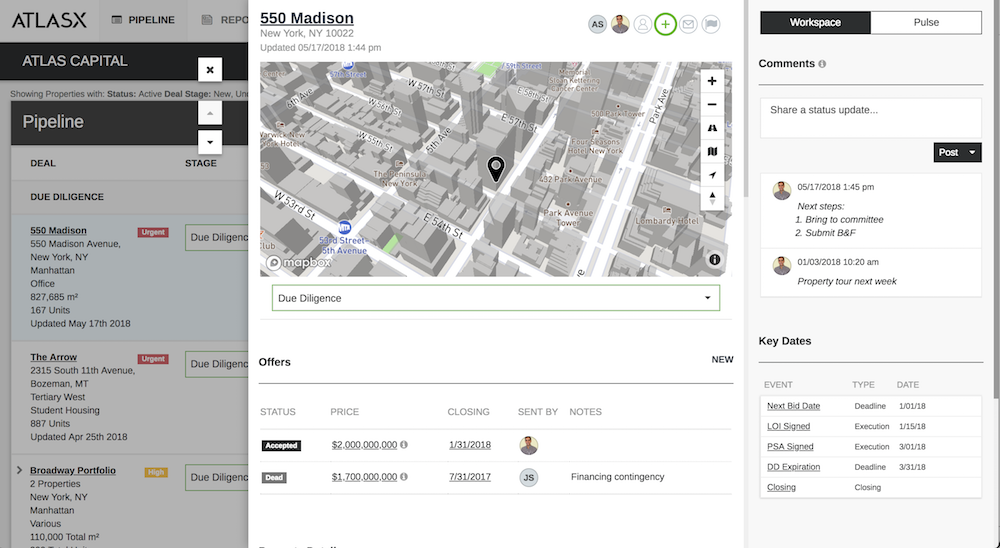
Task: Click info icon beside $2,000,000,000 price
Action: [x=404, y=445]
